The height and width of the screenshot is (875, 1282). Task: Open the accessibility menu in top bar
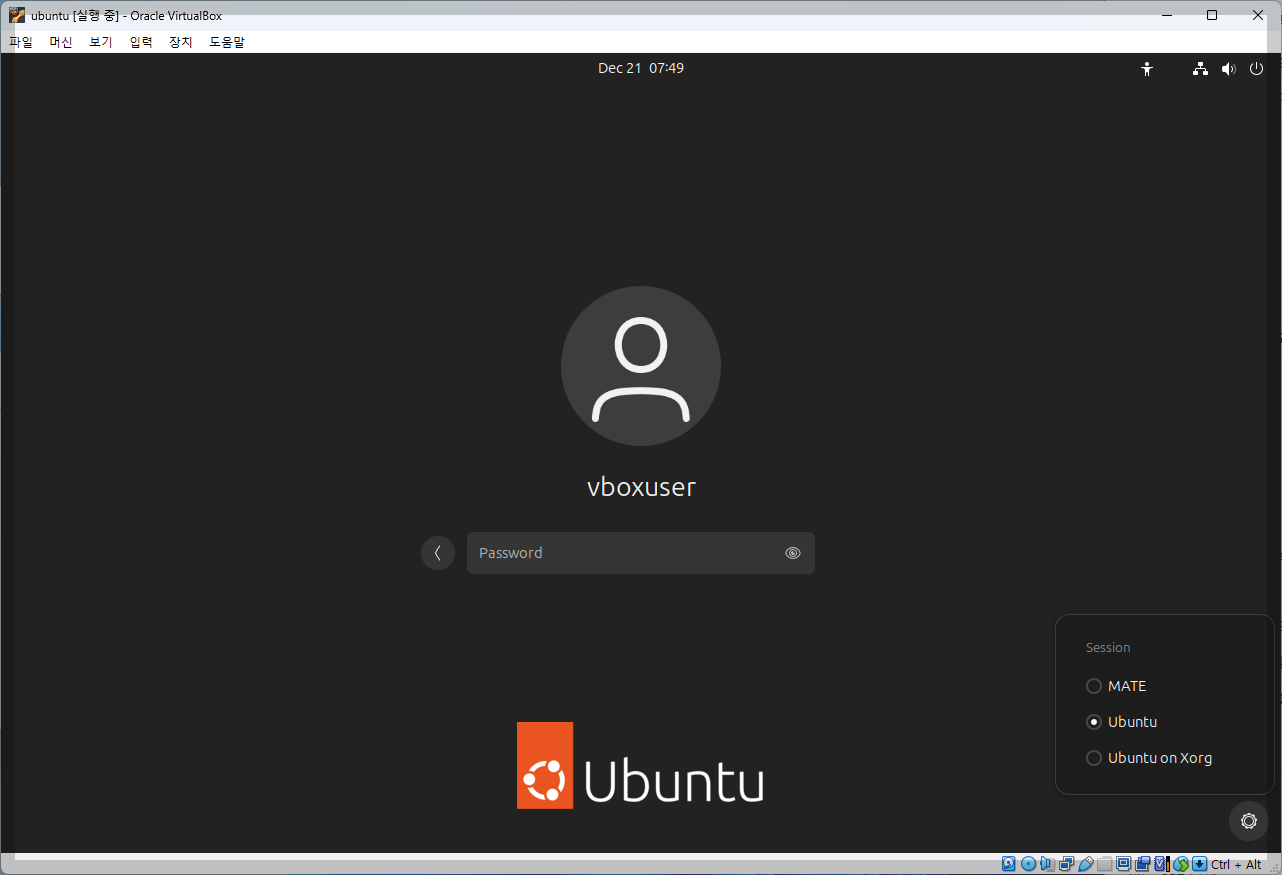[1147, 69]
